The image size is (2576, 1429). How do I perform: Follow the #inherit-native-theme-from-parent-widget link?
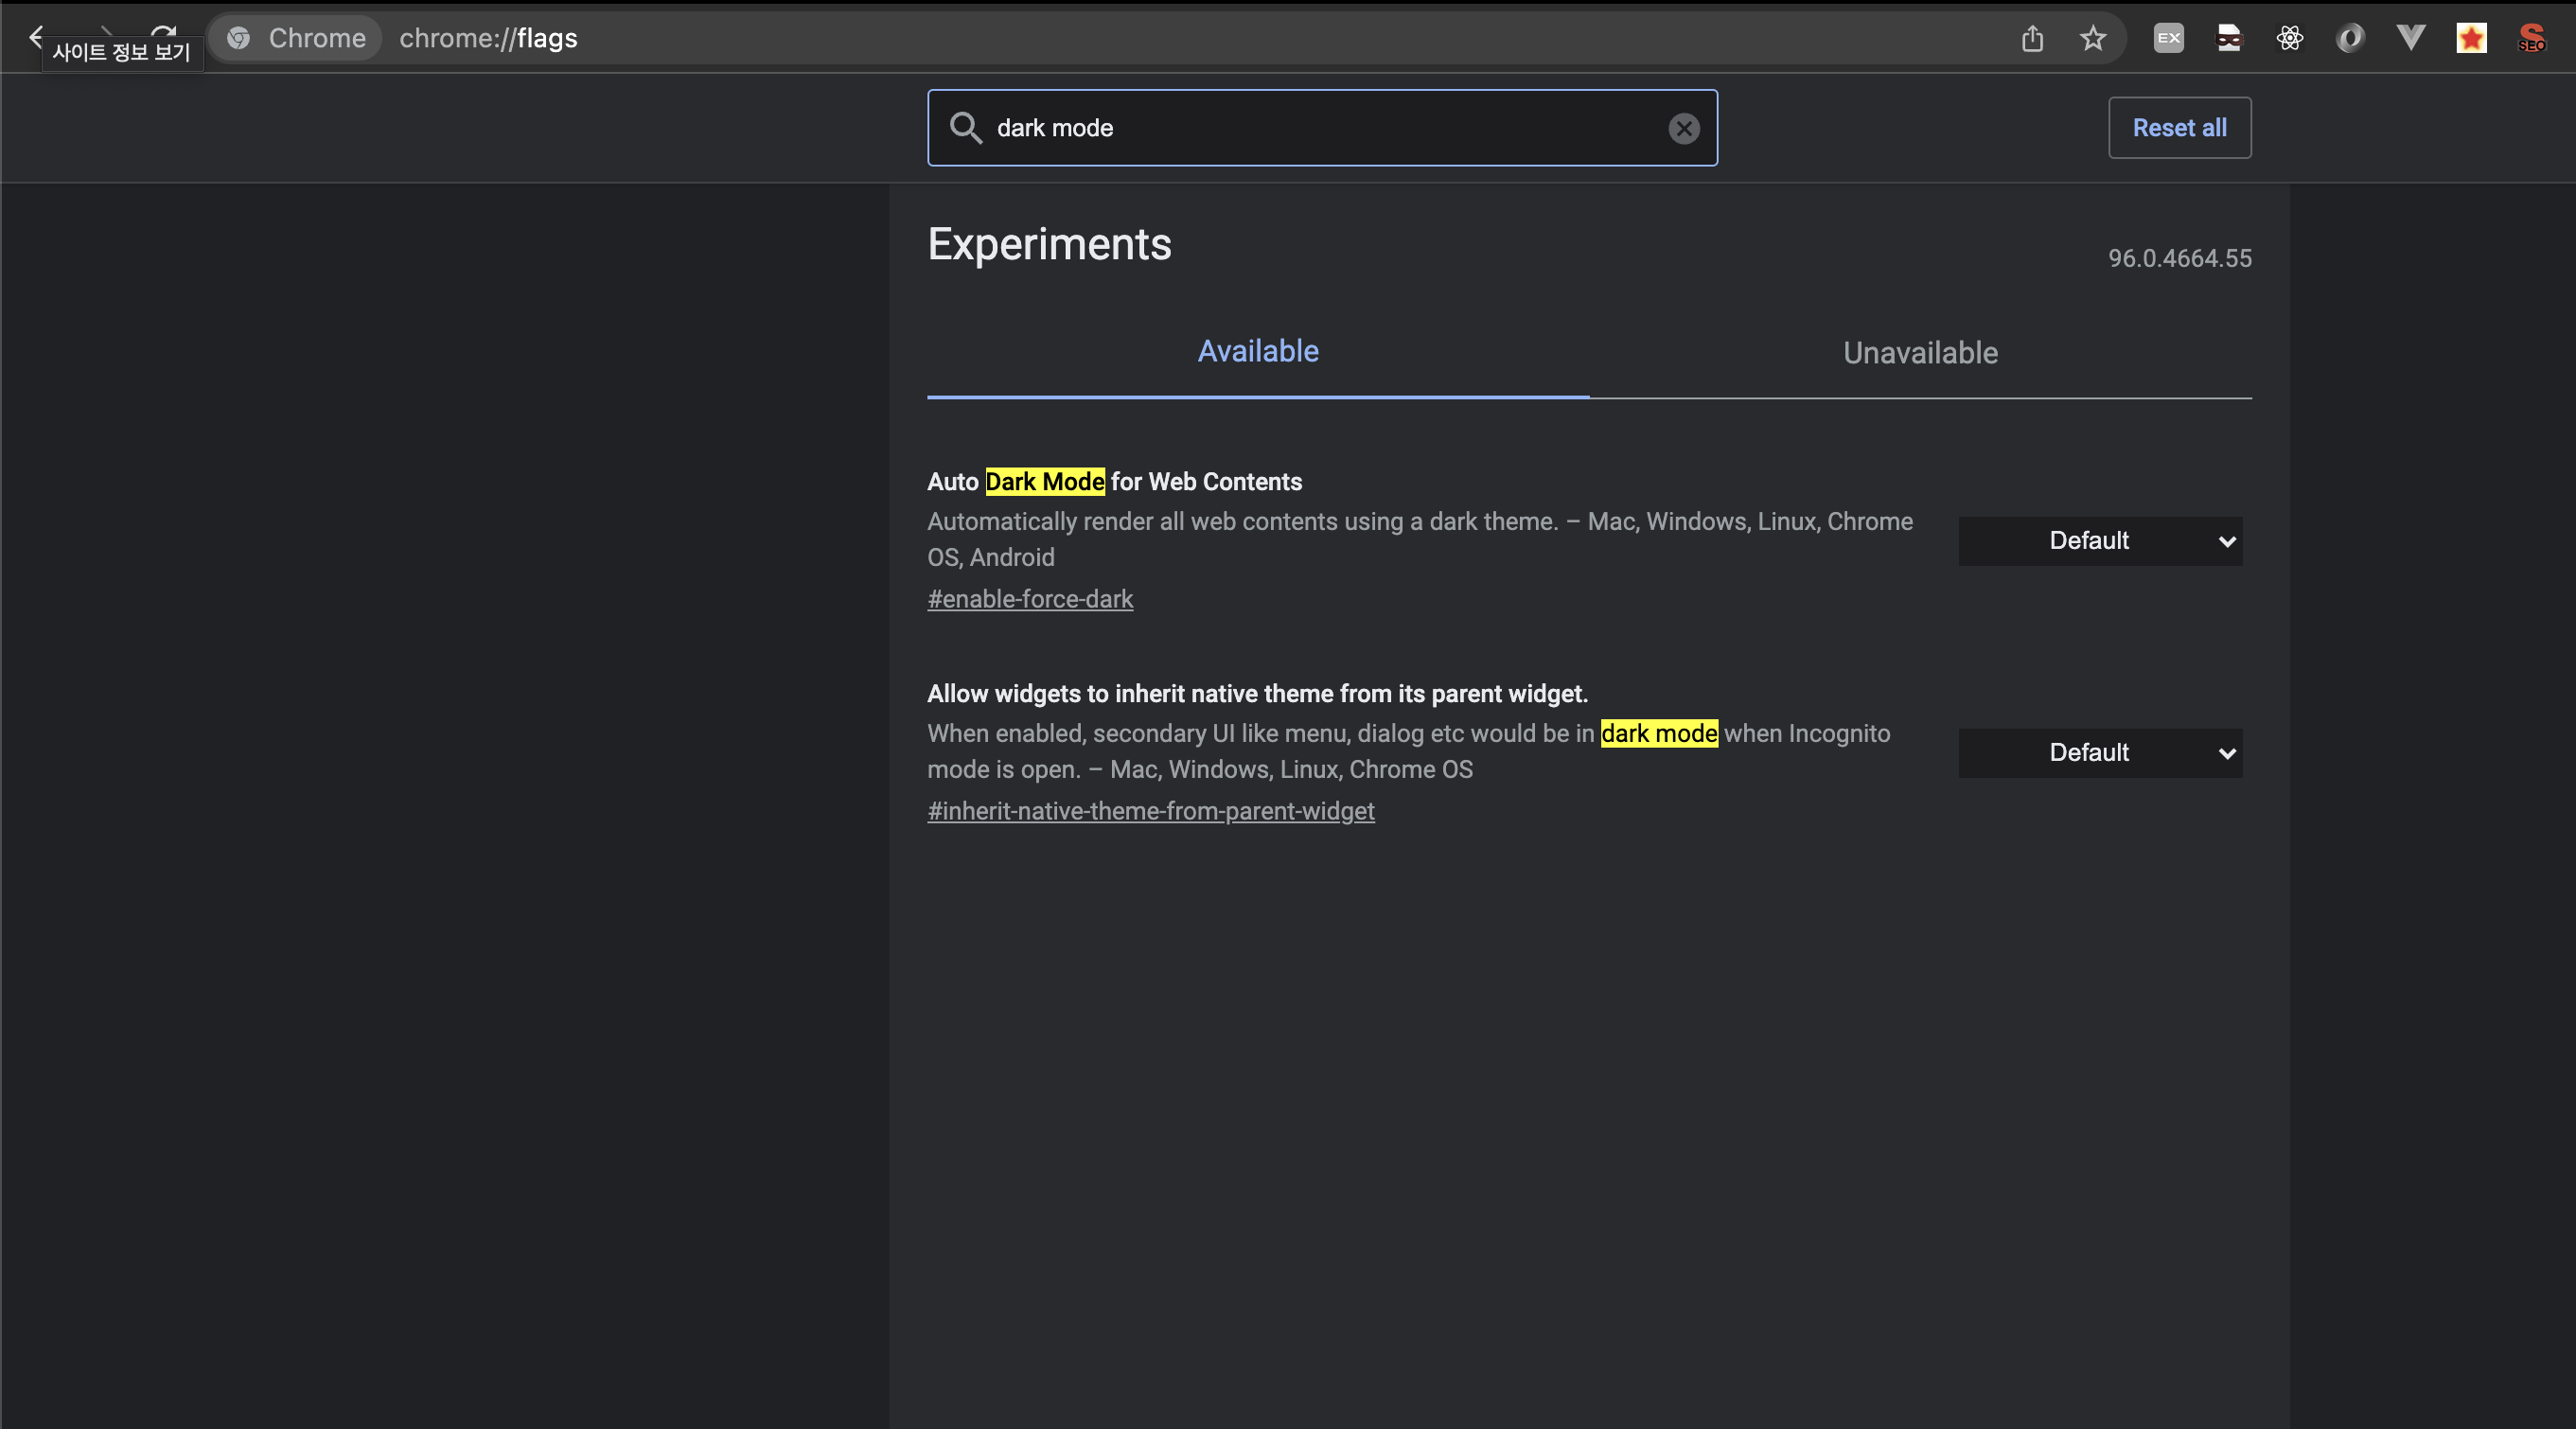(1150, 811)
